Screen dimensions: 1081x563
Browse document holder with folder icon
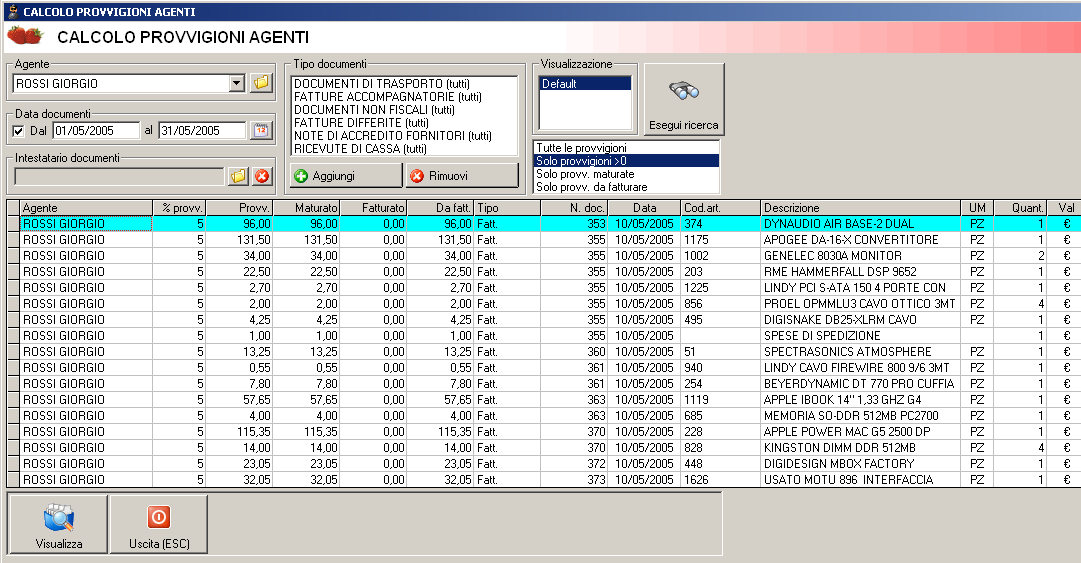pyautogui.click(x=238, y=176)
